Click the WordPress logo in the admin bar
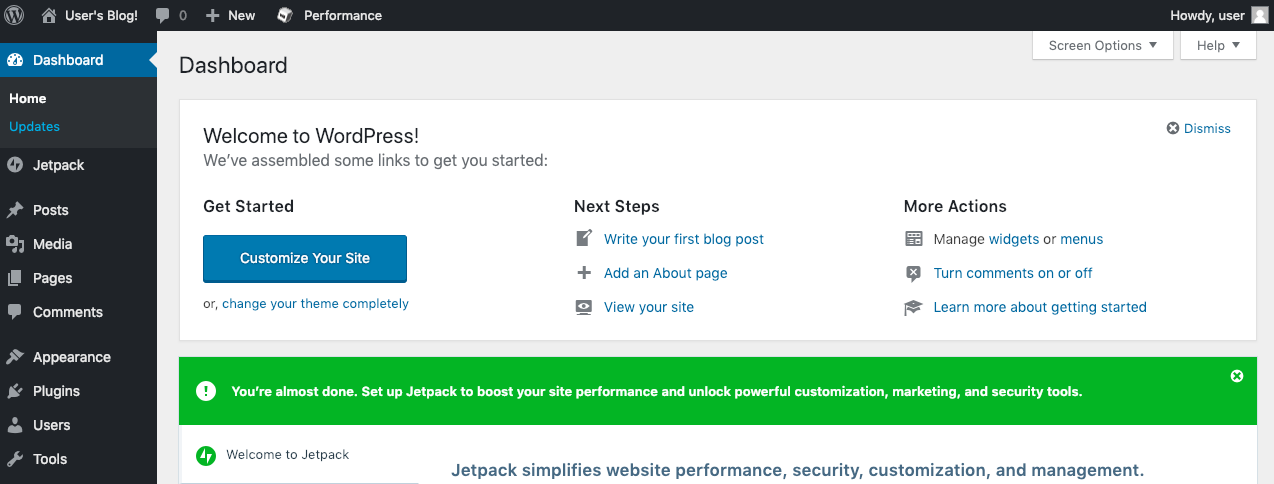This screenshot has width=1274, height=484. [x=15, y=15]
